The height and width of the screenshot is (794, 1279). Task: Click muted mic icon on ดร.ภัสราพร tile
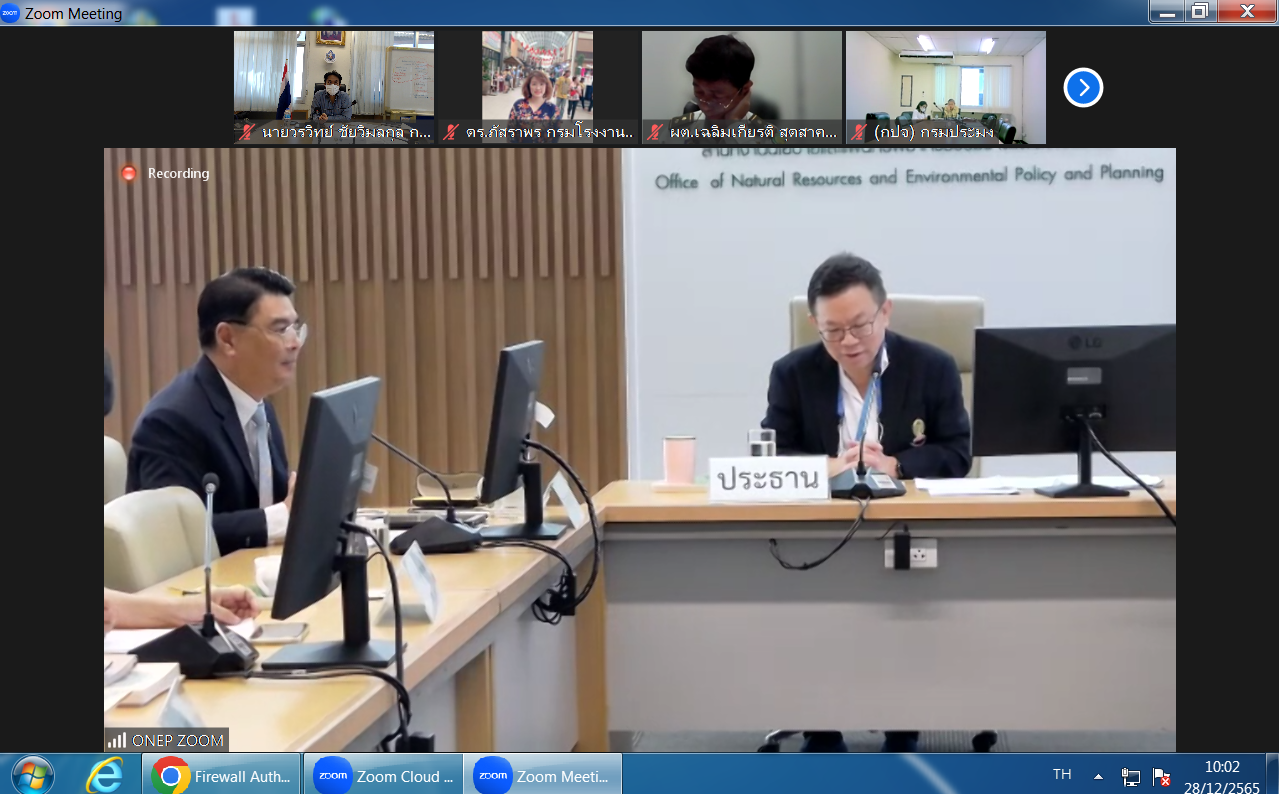coord(451,132)
